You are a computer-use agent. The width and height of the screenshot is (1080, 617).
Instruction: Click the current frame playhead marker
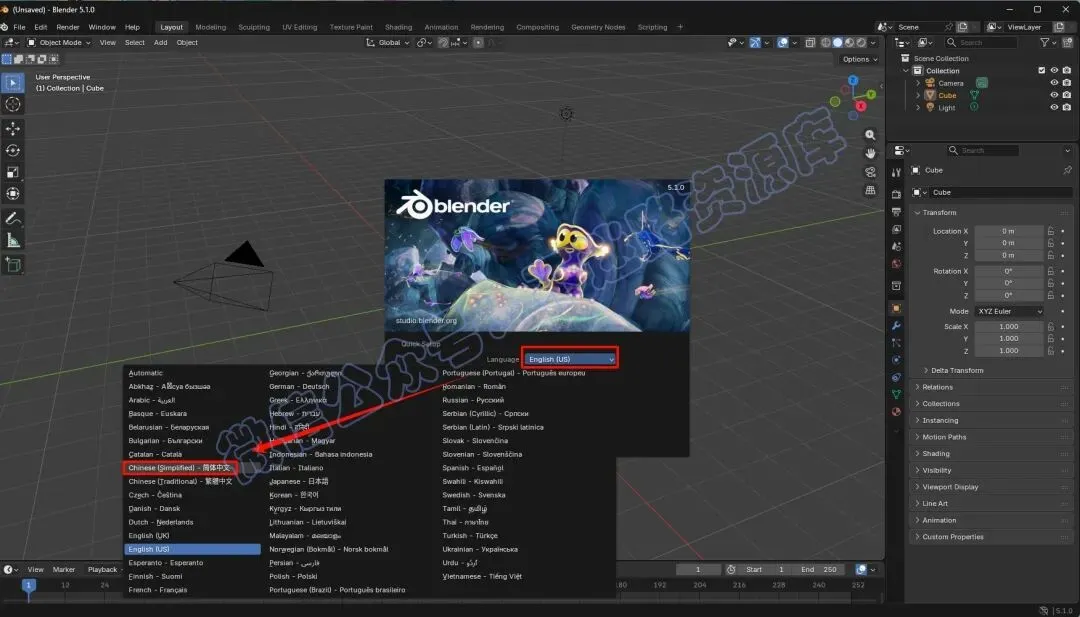(28, 585)
